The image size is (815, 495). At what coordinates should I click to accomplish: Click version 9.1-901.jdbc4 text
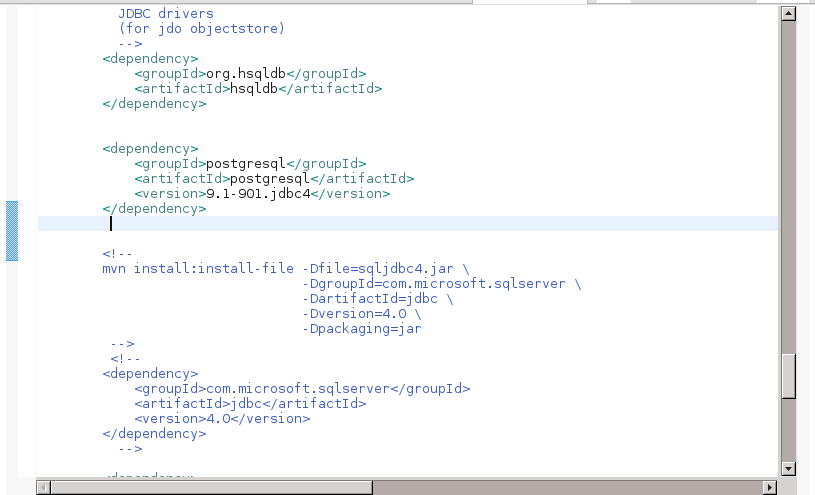258,194
